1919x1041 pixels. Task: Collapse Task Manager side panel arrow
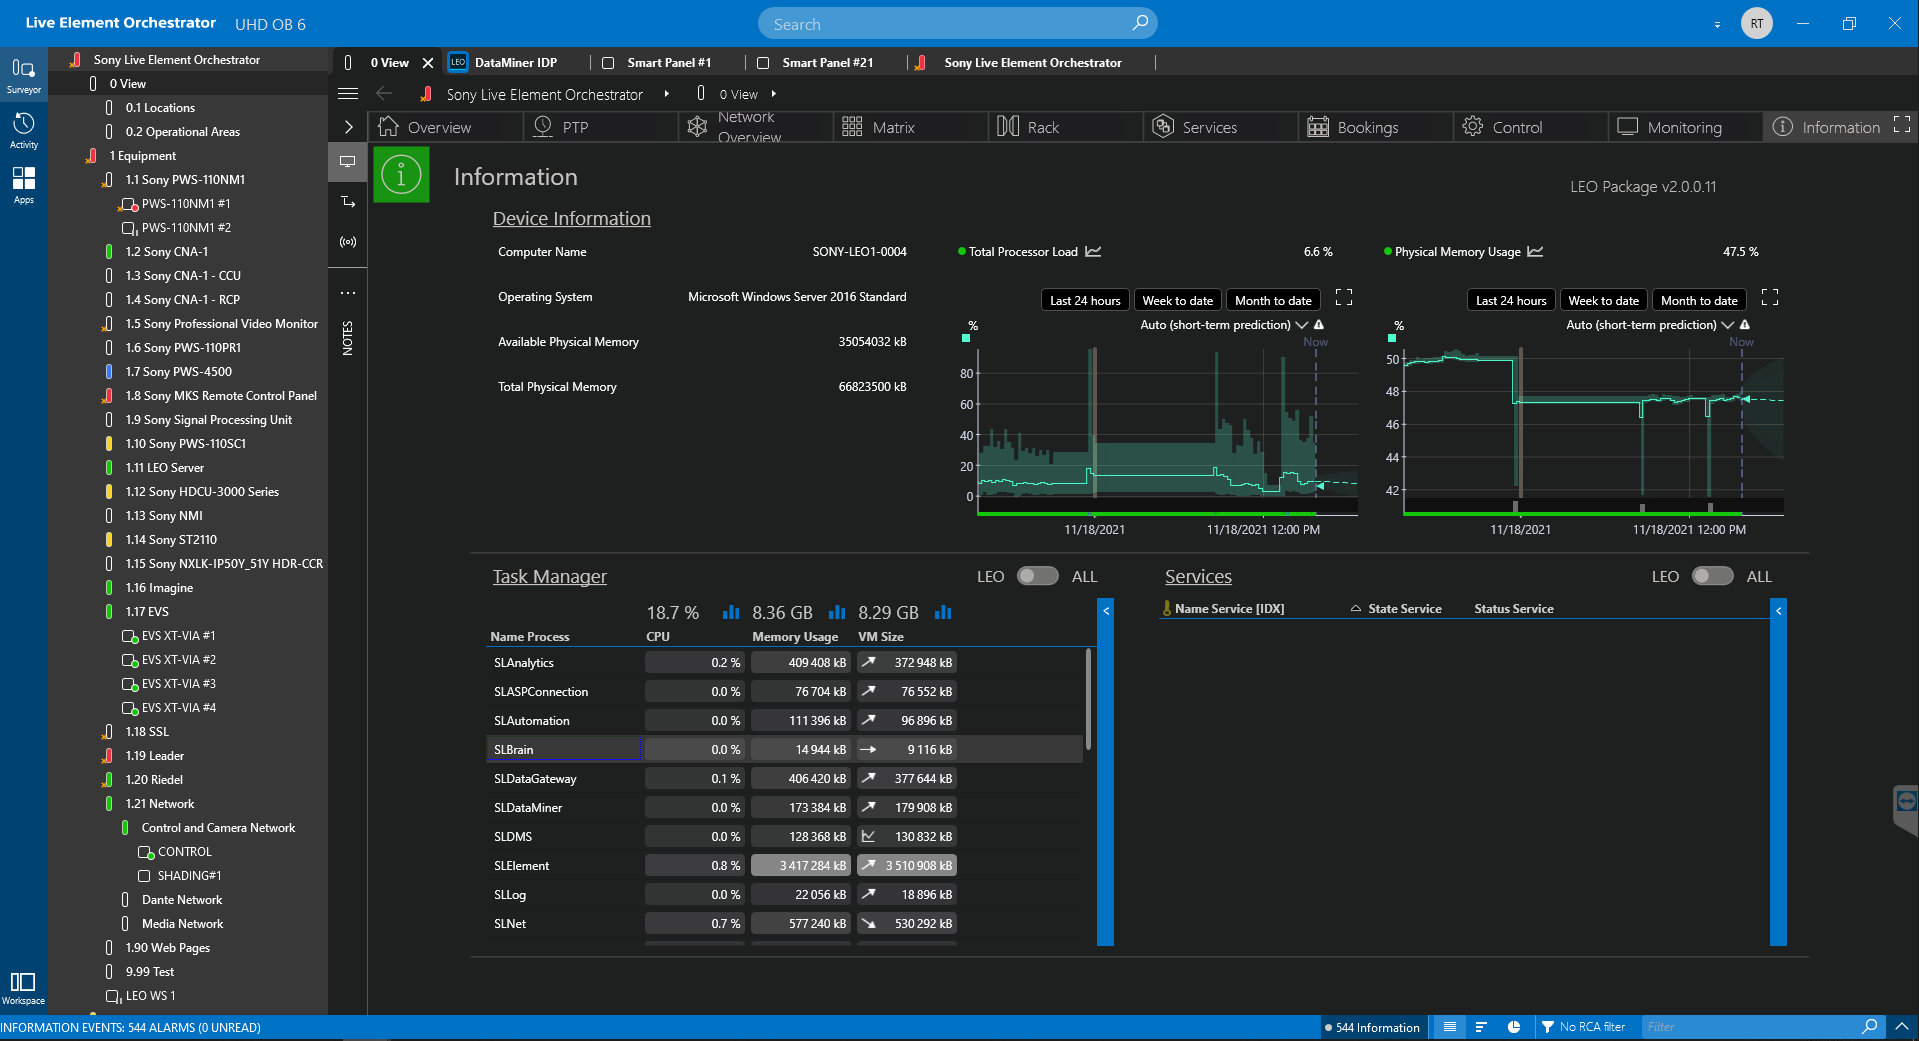click(1106, 610)
